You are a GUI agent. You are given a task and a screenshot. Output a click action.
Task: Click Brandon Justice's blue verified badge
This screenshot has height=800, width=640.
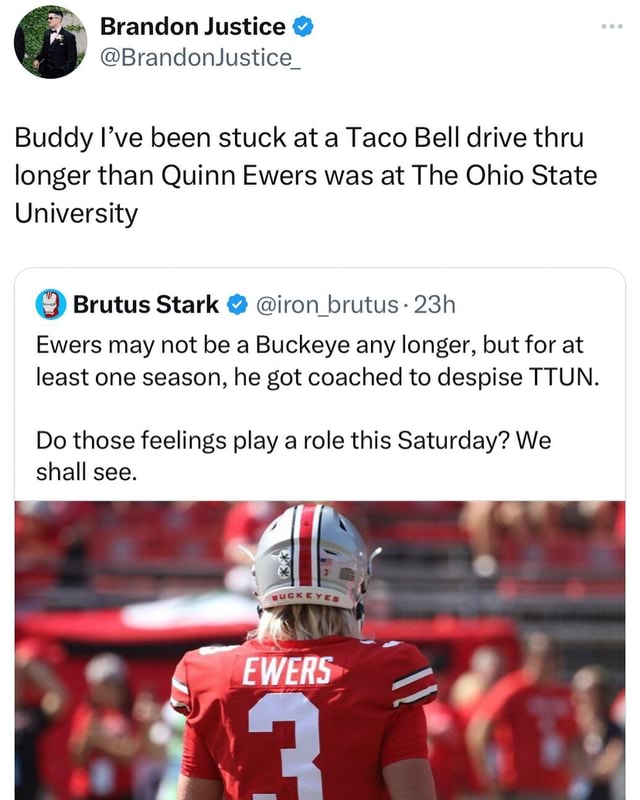tap(301, 26)
